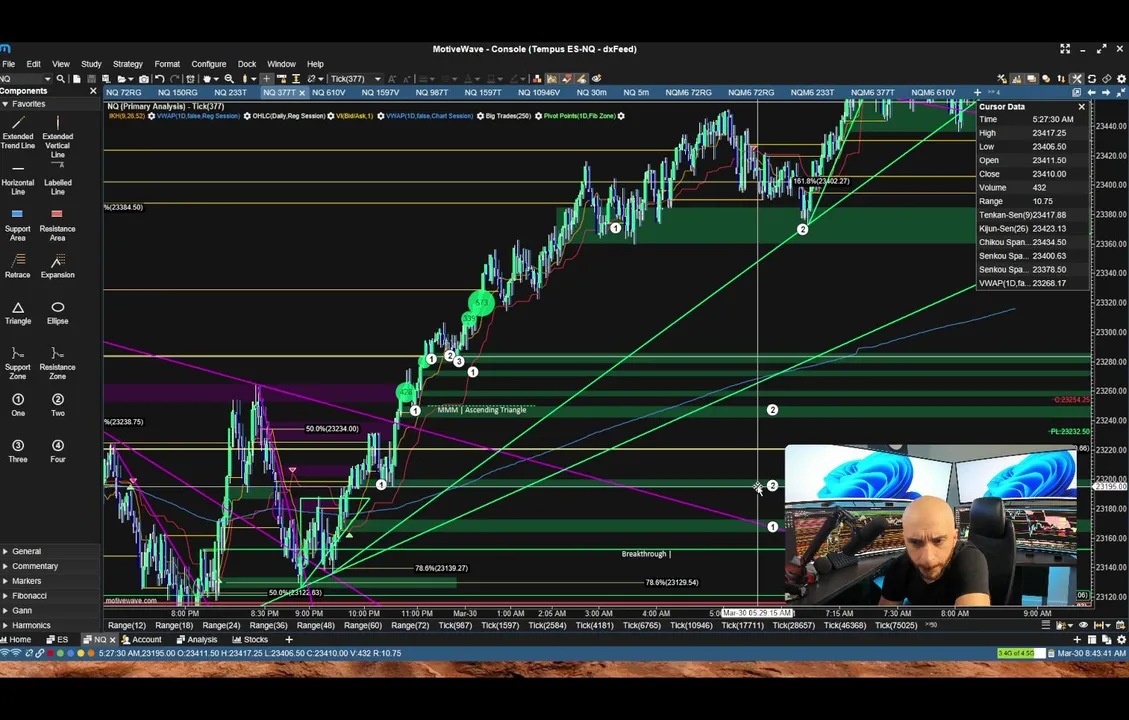Switch to the NQM6 233T chart tab
Viewport: 1129px width, 720px height.
[812, 92]
